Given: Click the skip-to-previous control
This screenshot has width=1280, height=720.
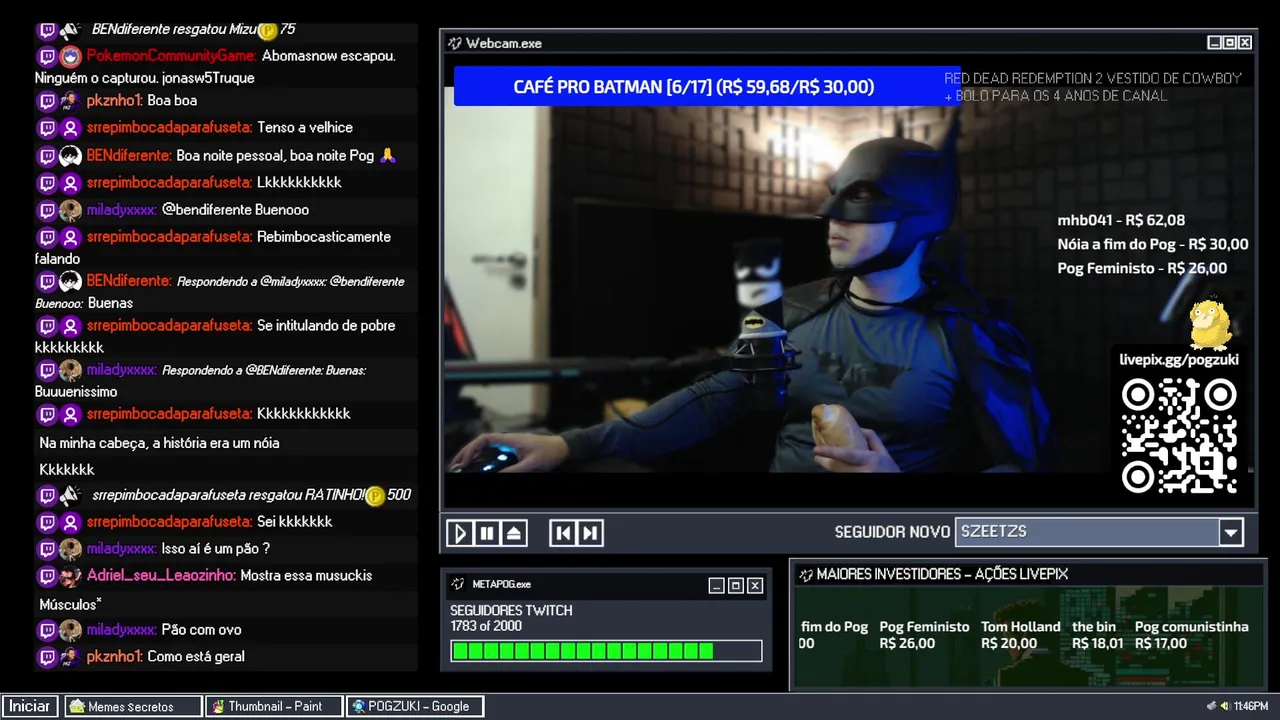Looking at the screenshot, I should (x=564, y=533).
